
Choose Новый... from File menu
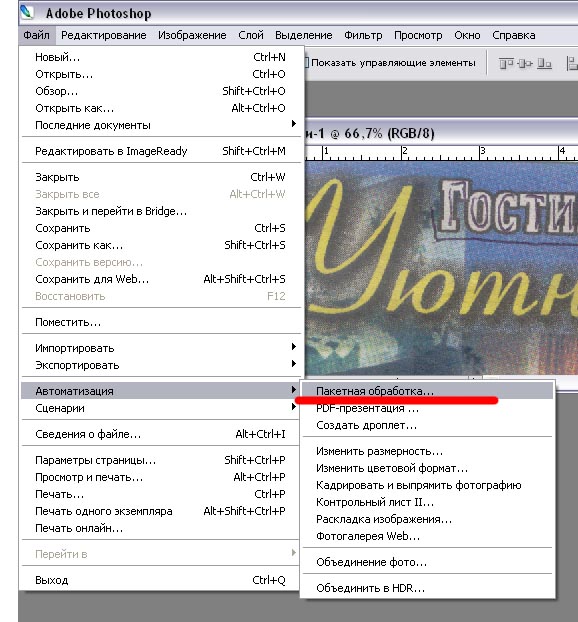tap(161, 57)
